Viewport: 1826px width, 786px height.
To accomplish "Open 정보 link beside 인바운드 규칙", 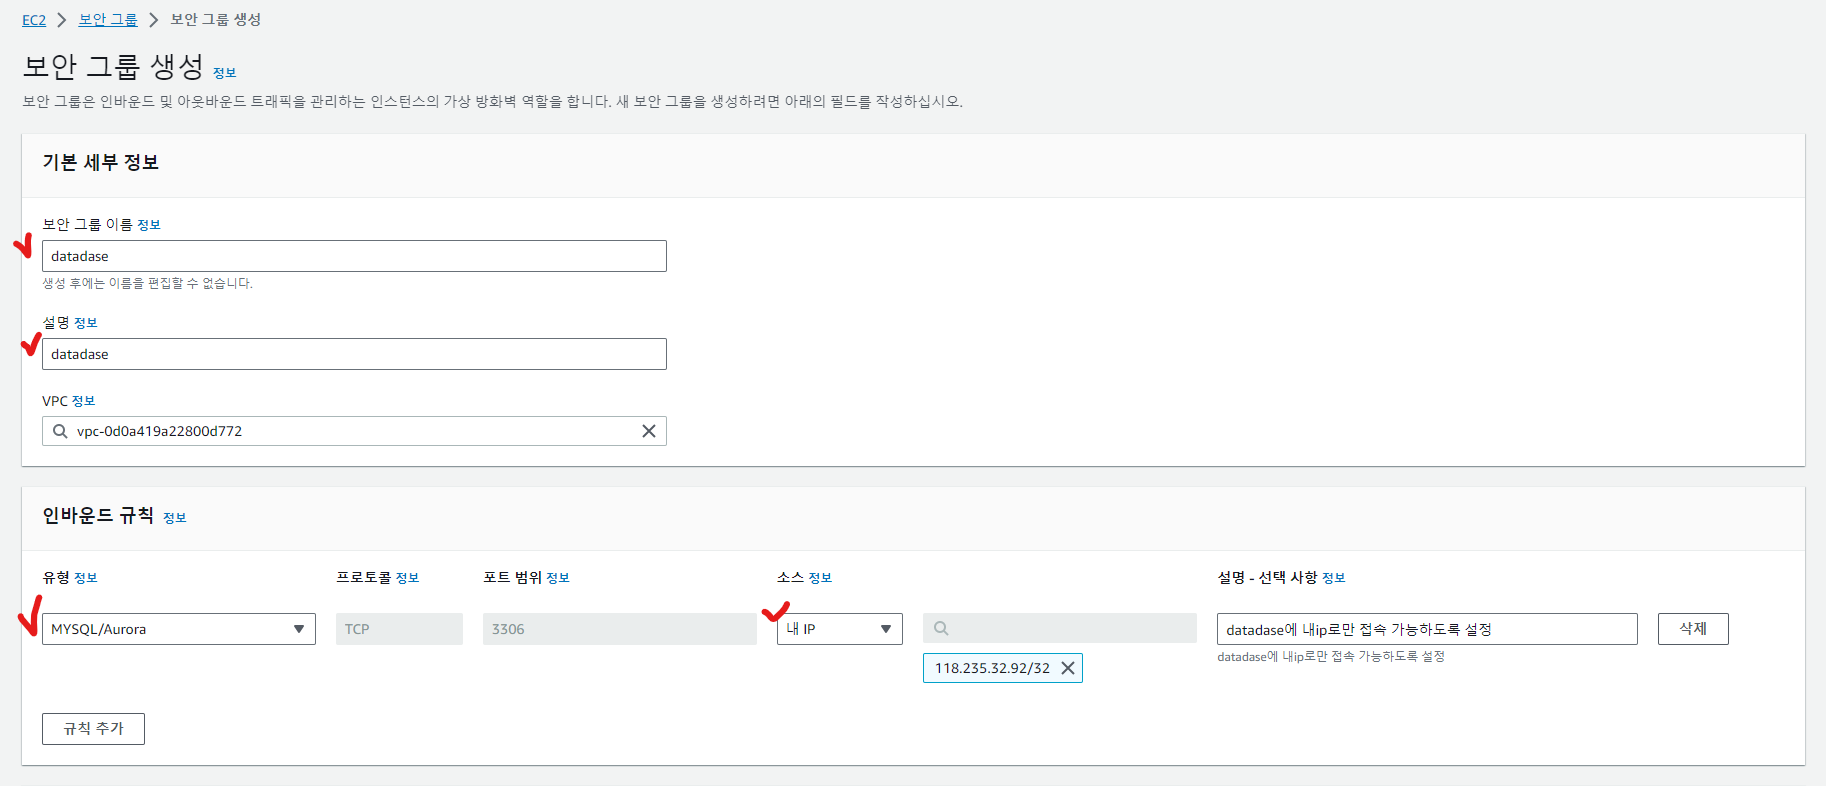I will click(x=175, y=518).
